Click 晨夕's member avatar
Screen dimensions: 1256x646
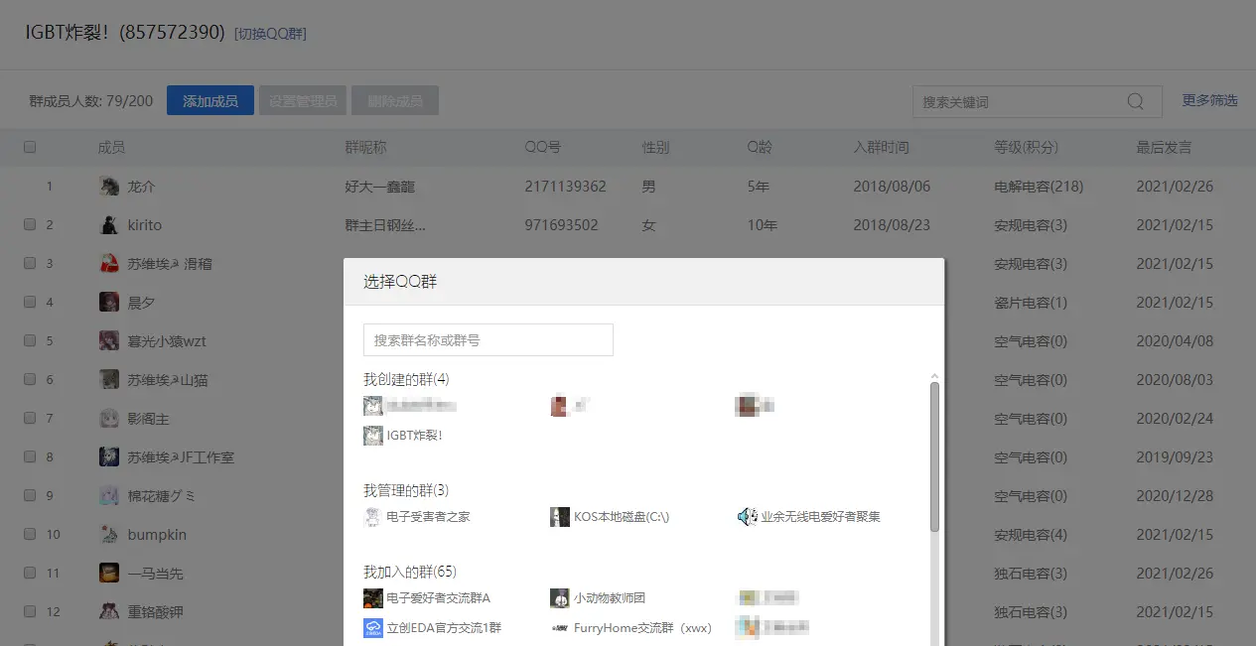click(x=109, y=302)
